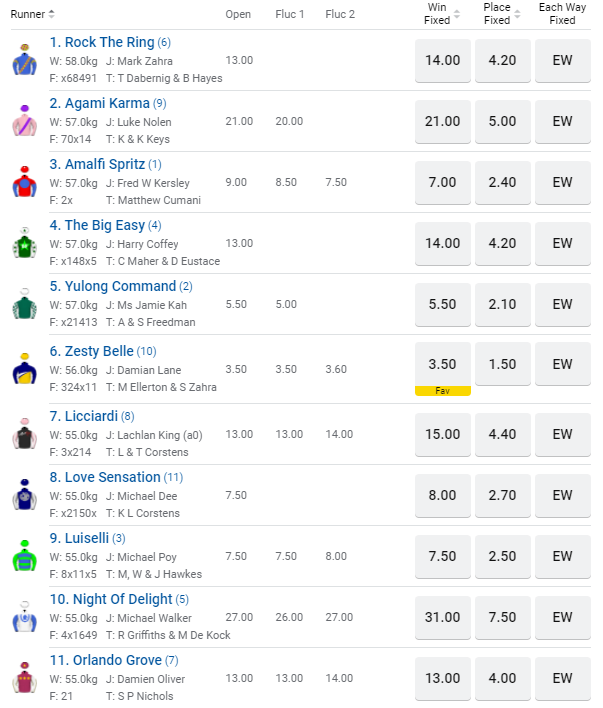Click Agami Karma pink jockey silks icon
This screenshot has width=603, height=708.
pyautogui.click(x=24, y=122)
